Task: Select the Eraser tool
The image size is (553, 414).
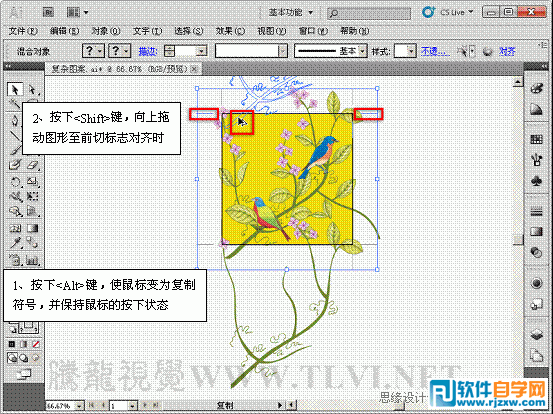Action: (33, 165)
